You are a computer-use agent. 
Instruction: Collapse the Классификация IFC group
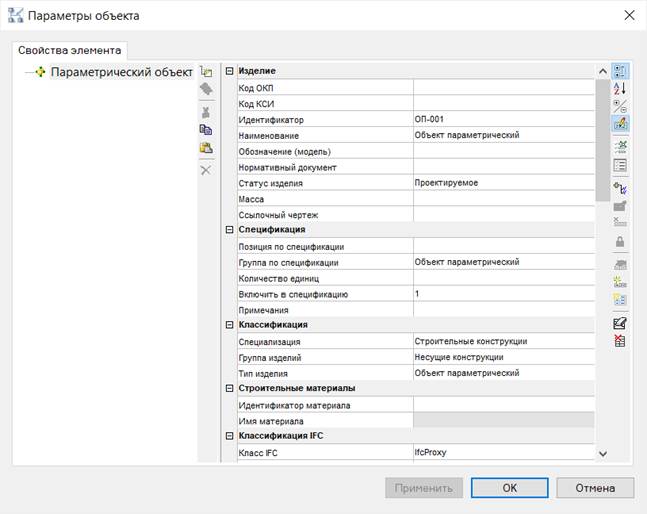pyautogui.click(x=230, y=436)
